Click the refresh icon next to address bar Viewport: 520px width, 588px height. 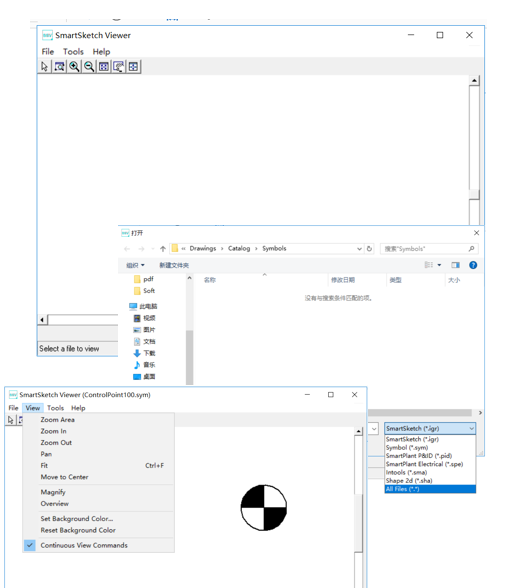coord(369,249)
